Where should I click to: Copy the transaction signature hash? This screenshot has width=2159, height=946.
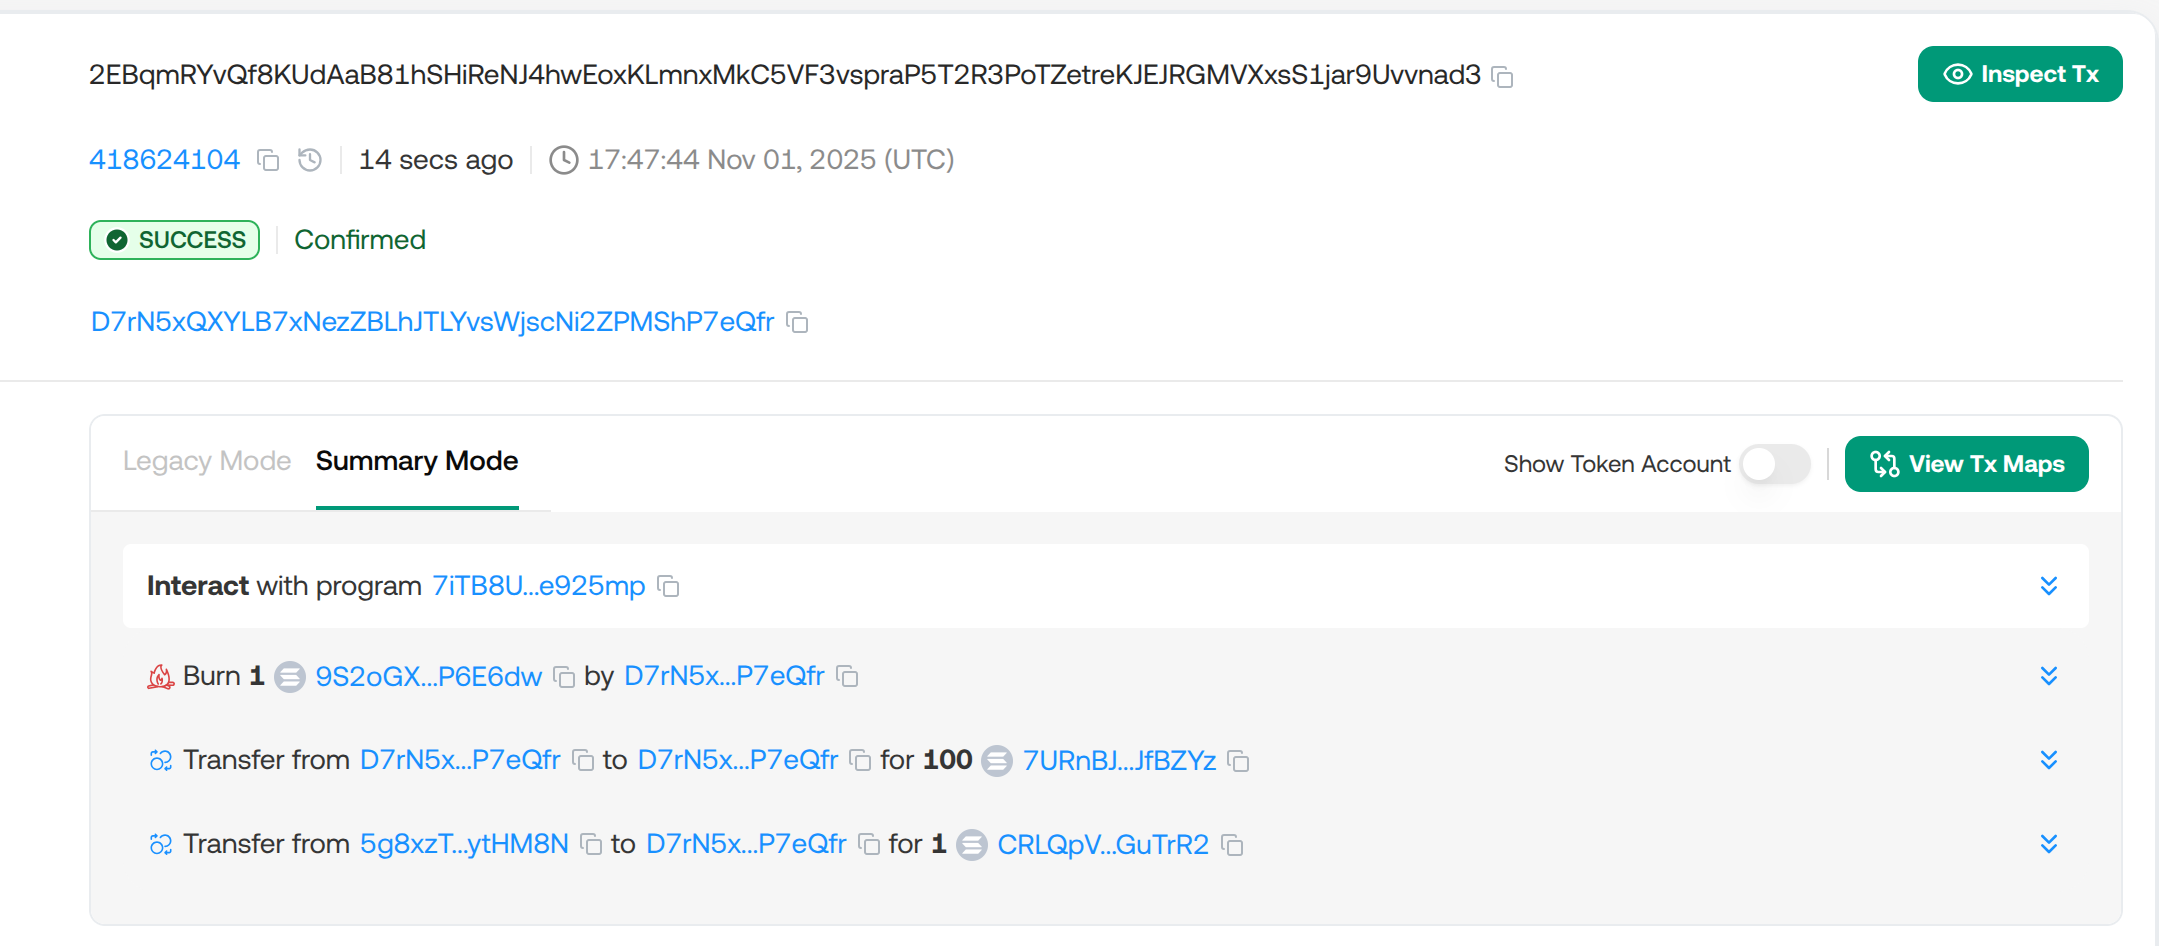click(1502, 76)
